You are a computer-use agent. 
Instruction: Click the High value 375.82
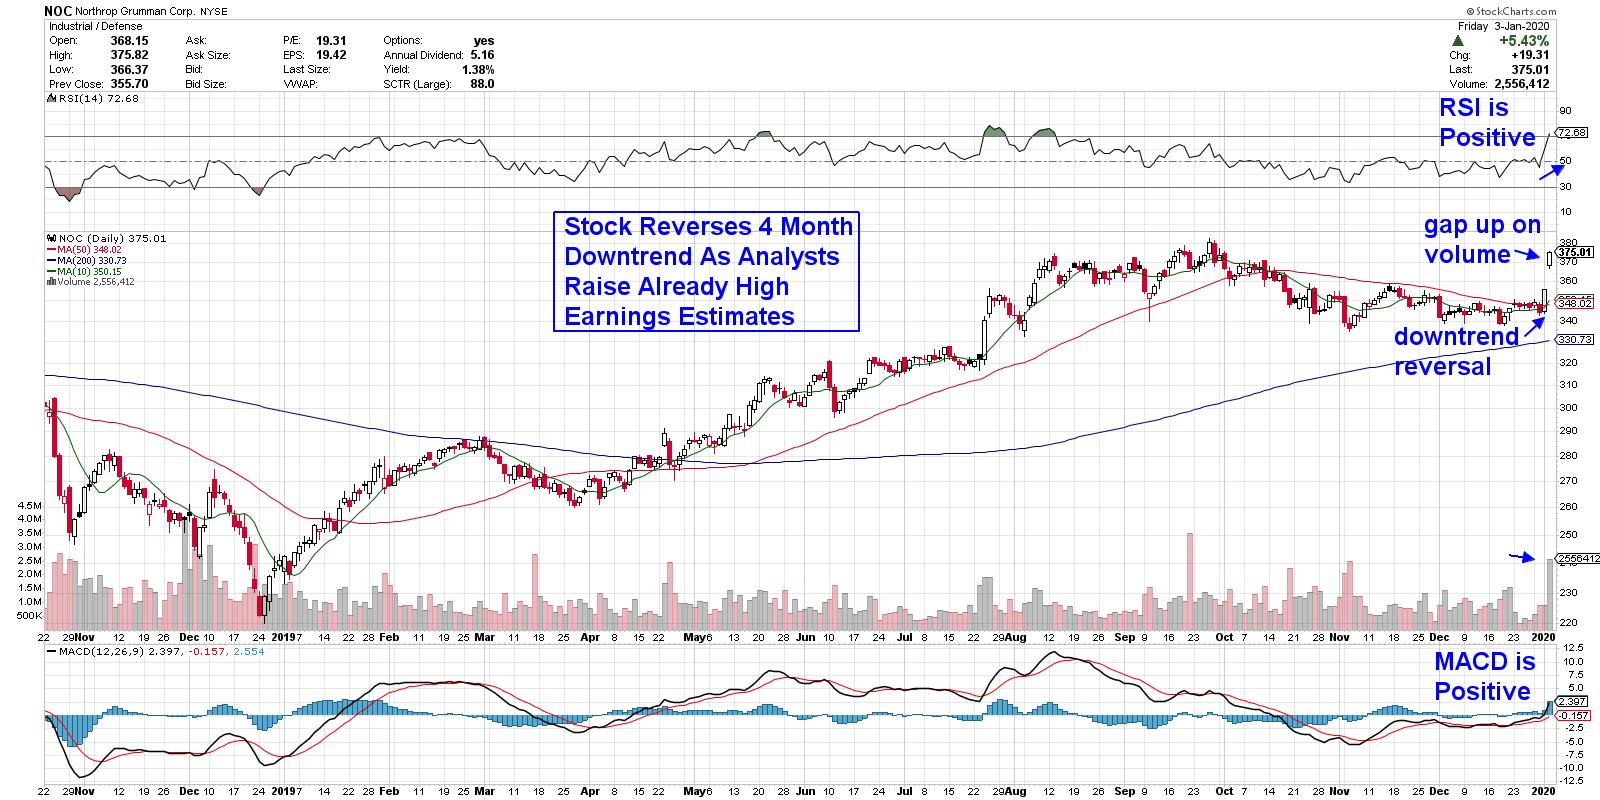(128, 55)
